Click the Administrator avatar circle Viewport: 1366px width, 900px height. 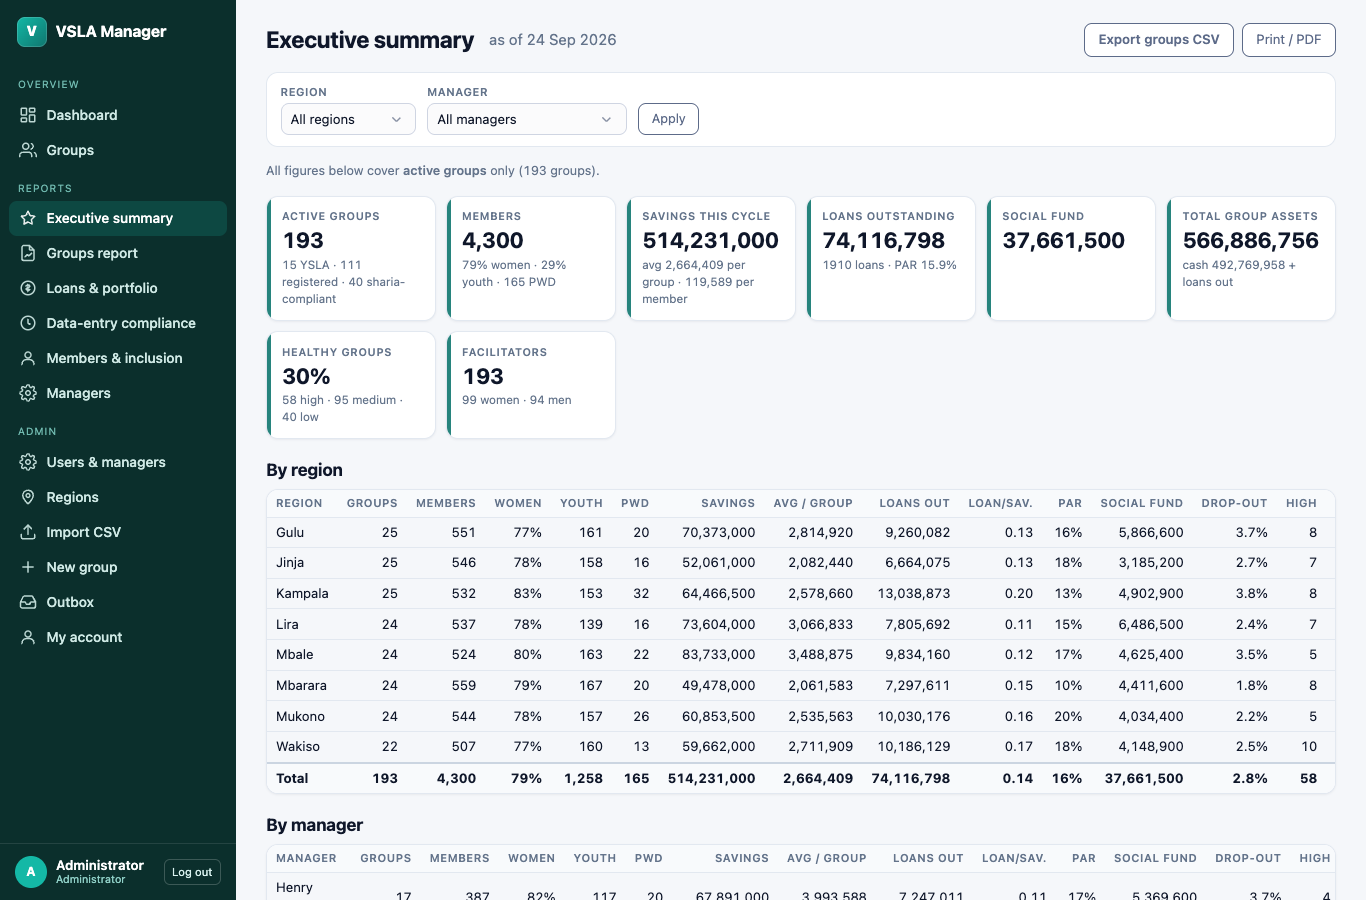31,872
